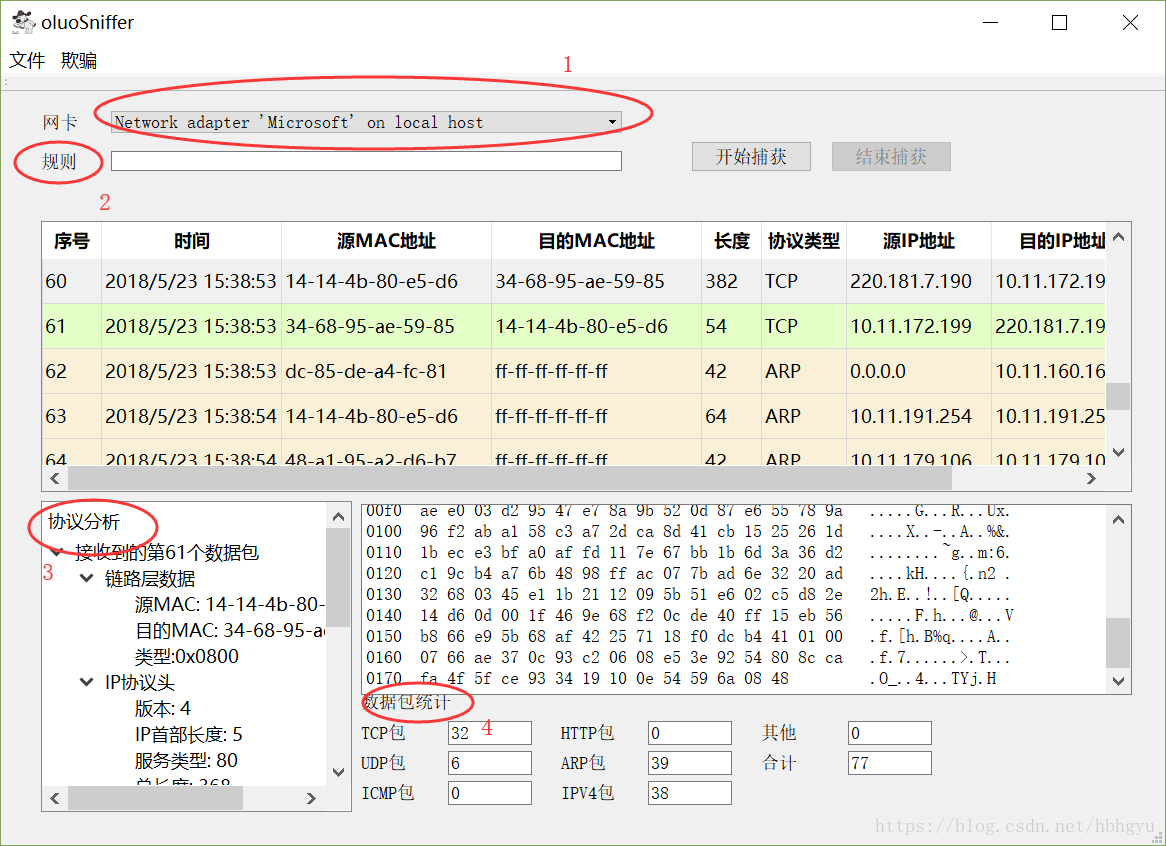
Task: Click the ICMP包 count field
Action: point(490,793)
